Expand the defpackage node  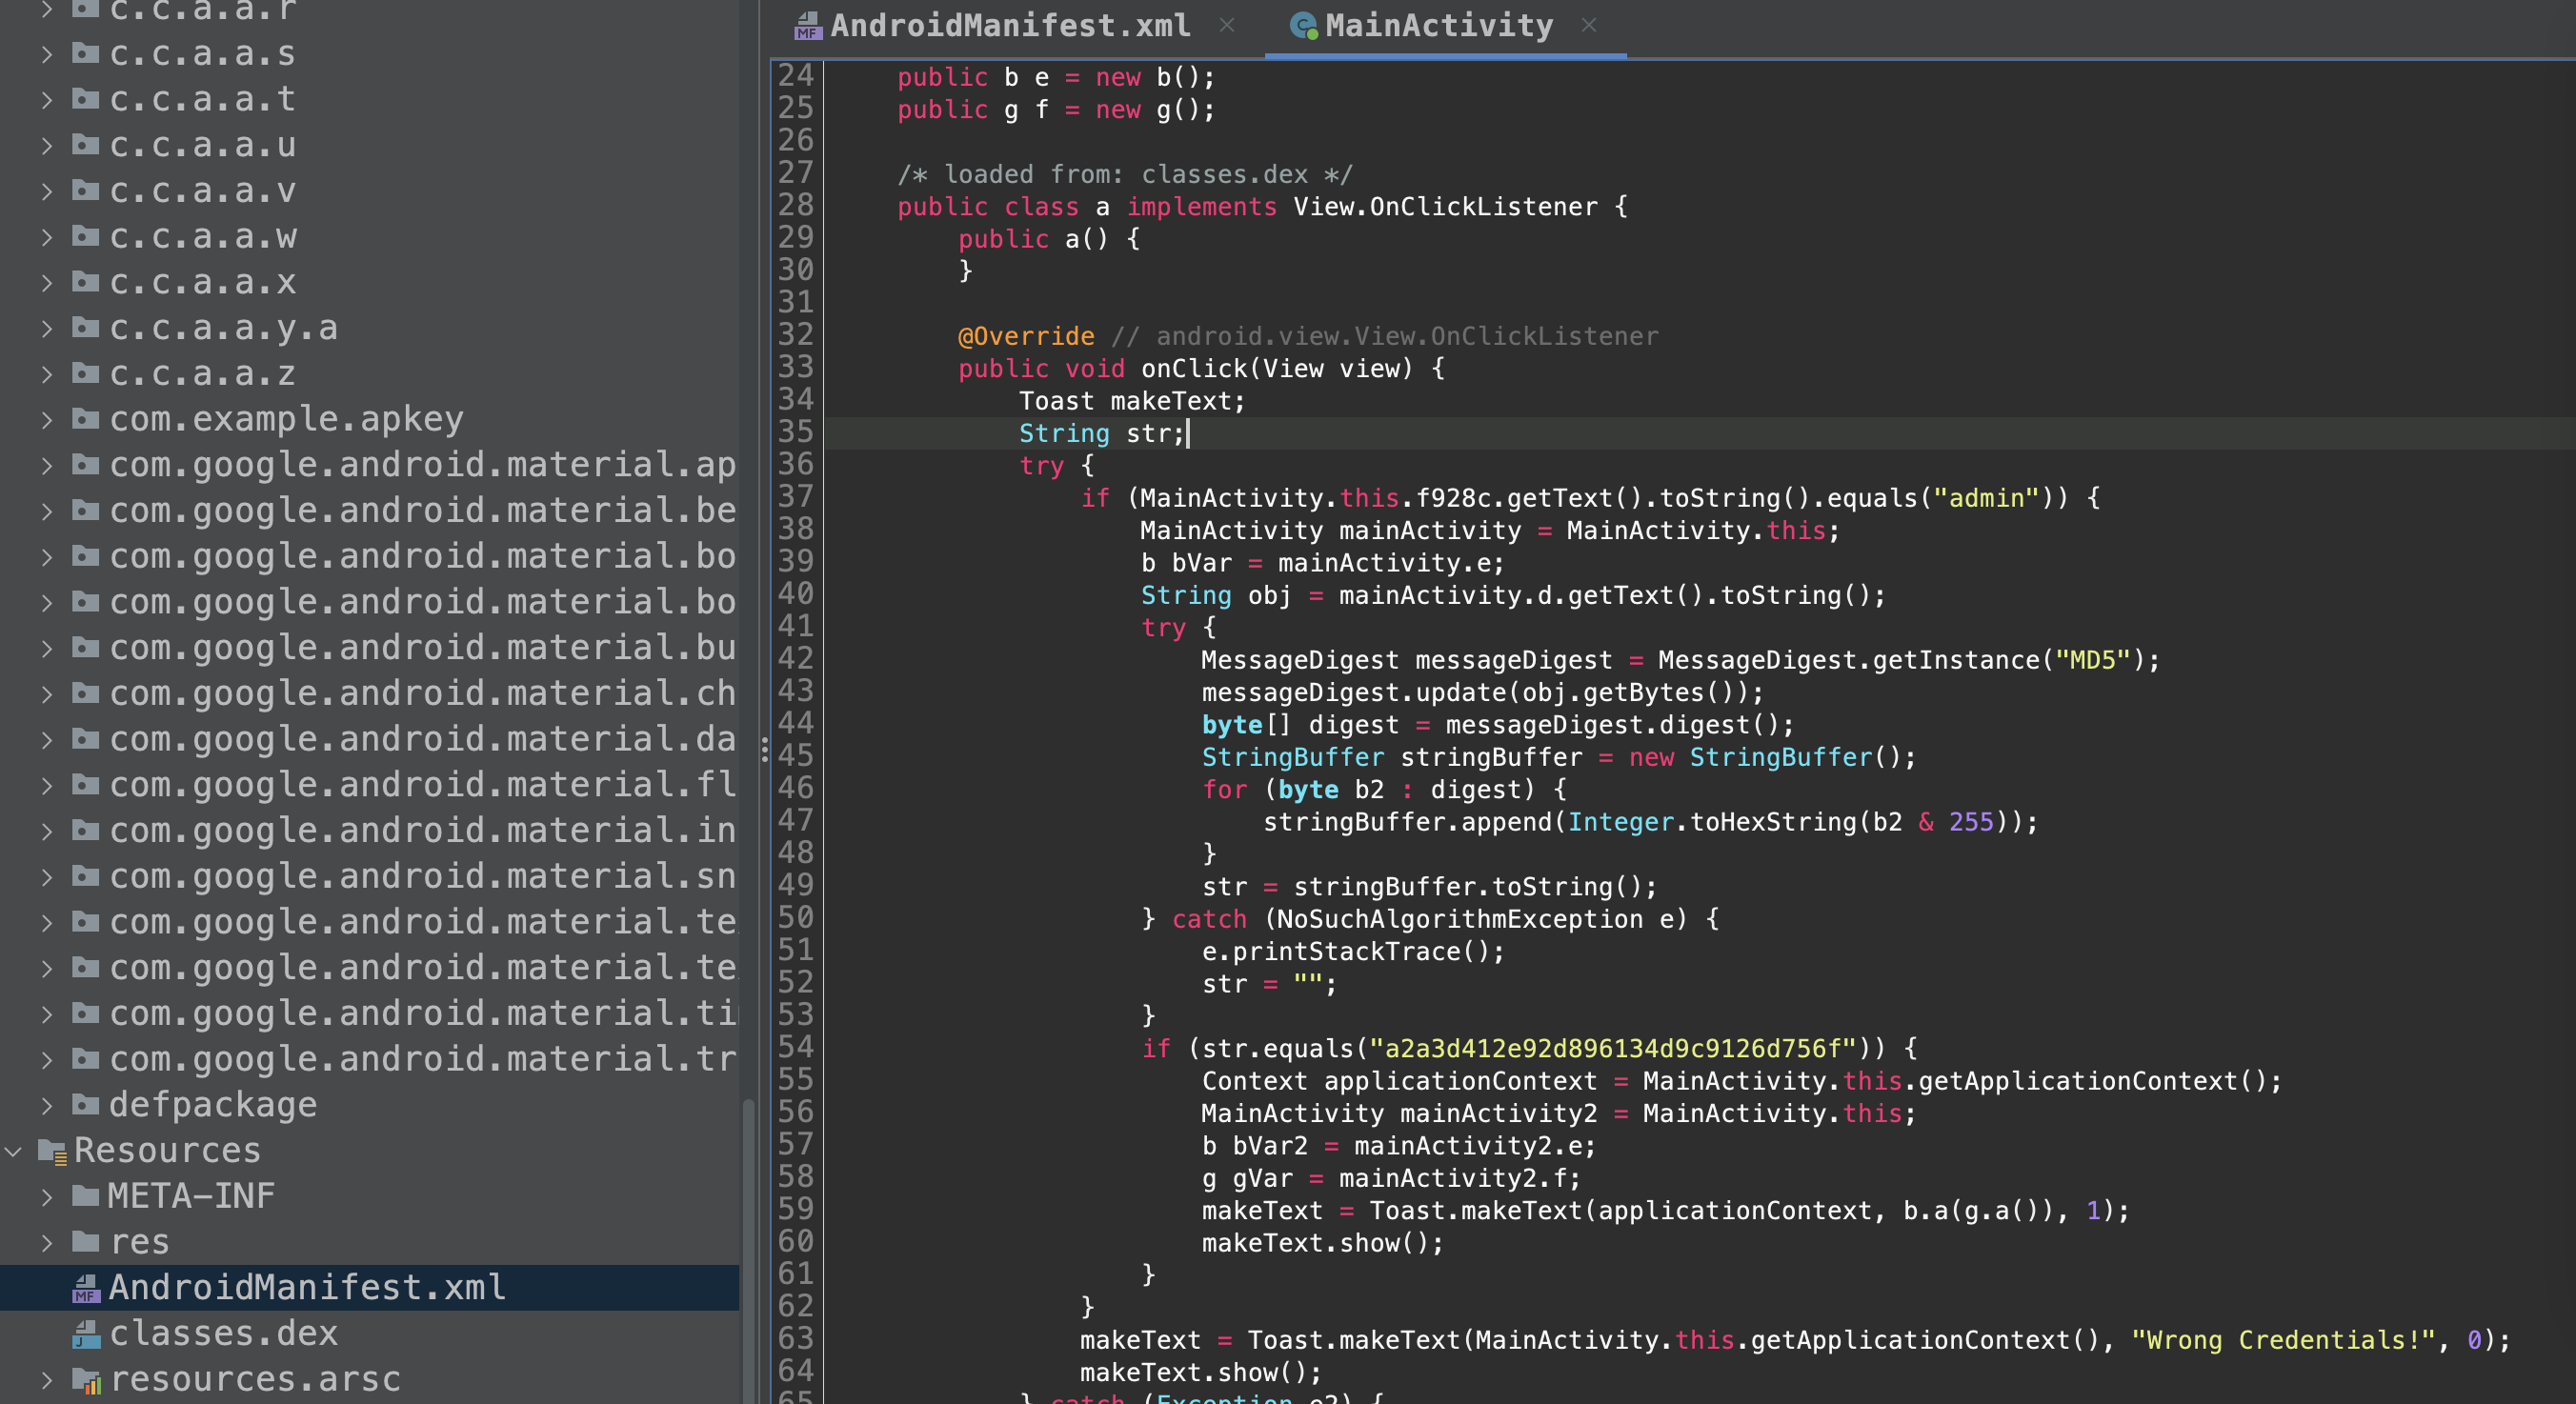point(47,1105)
